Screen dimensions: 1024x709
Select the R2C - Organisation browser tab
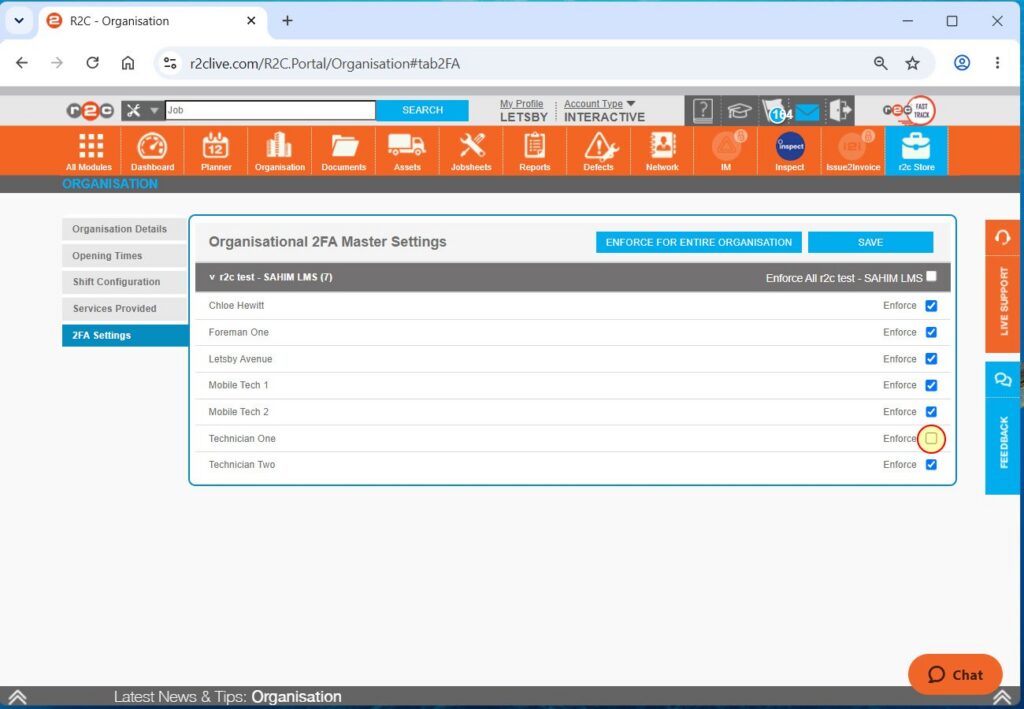point(152,21)
